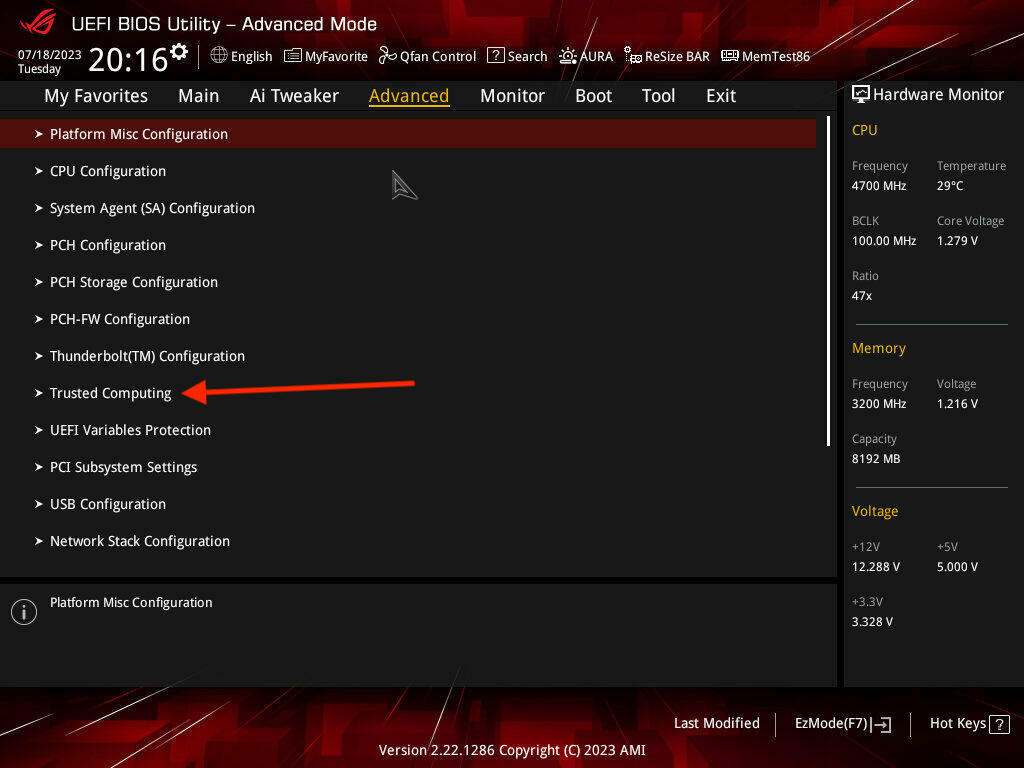This screenshot has width=1024, height=768.
Task: Click memory frequency 3200 MHz
Action: click(x=878, y=404)
